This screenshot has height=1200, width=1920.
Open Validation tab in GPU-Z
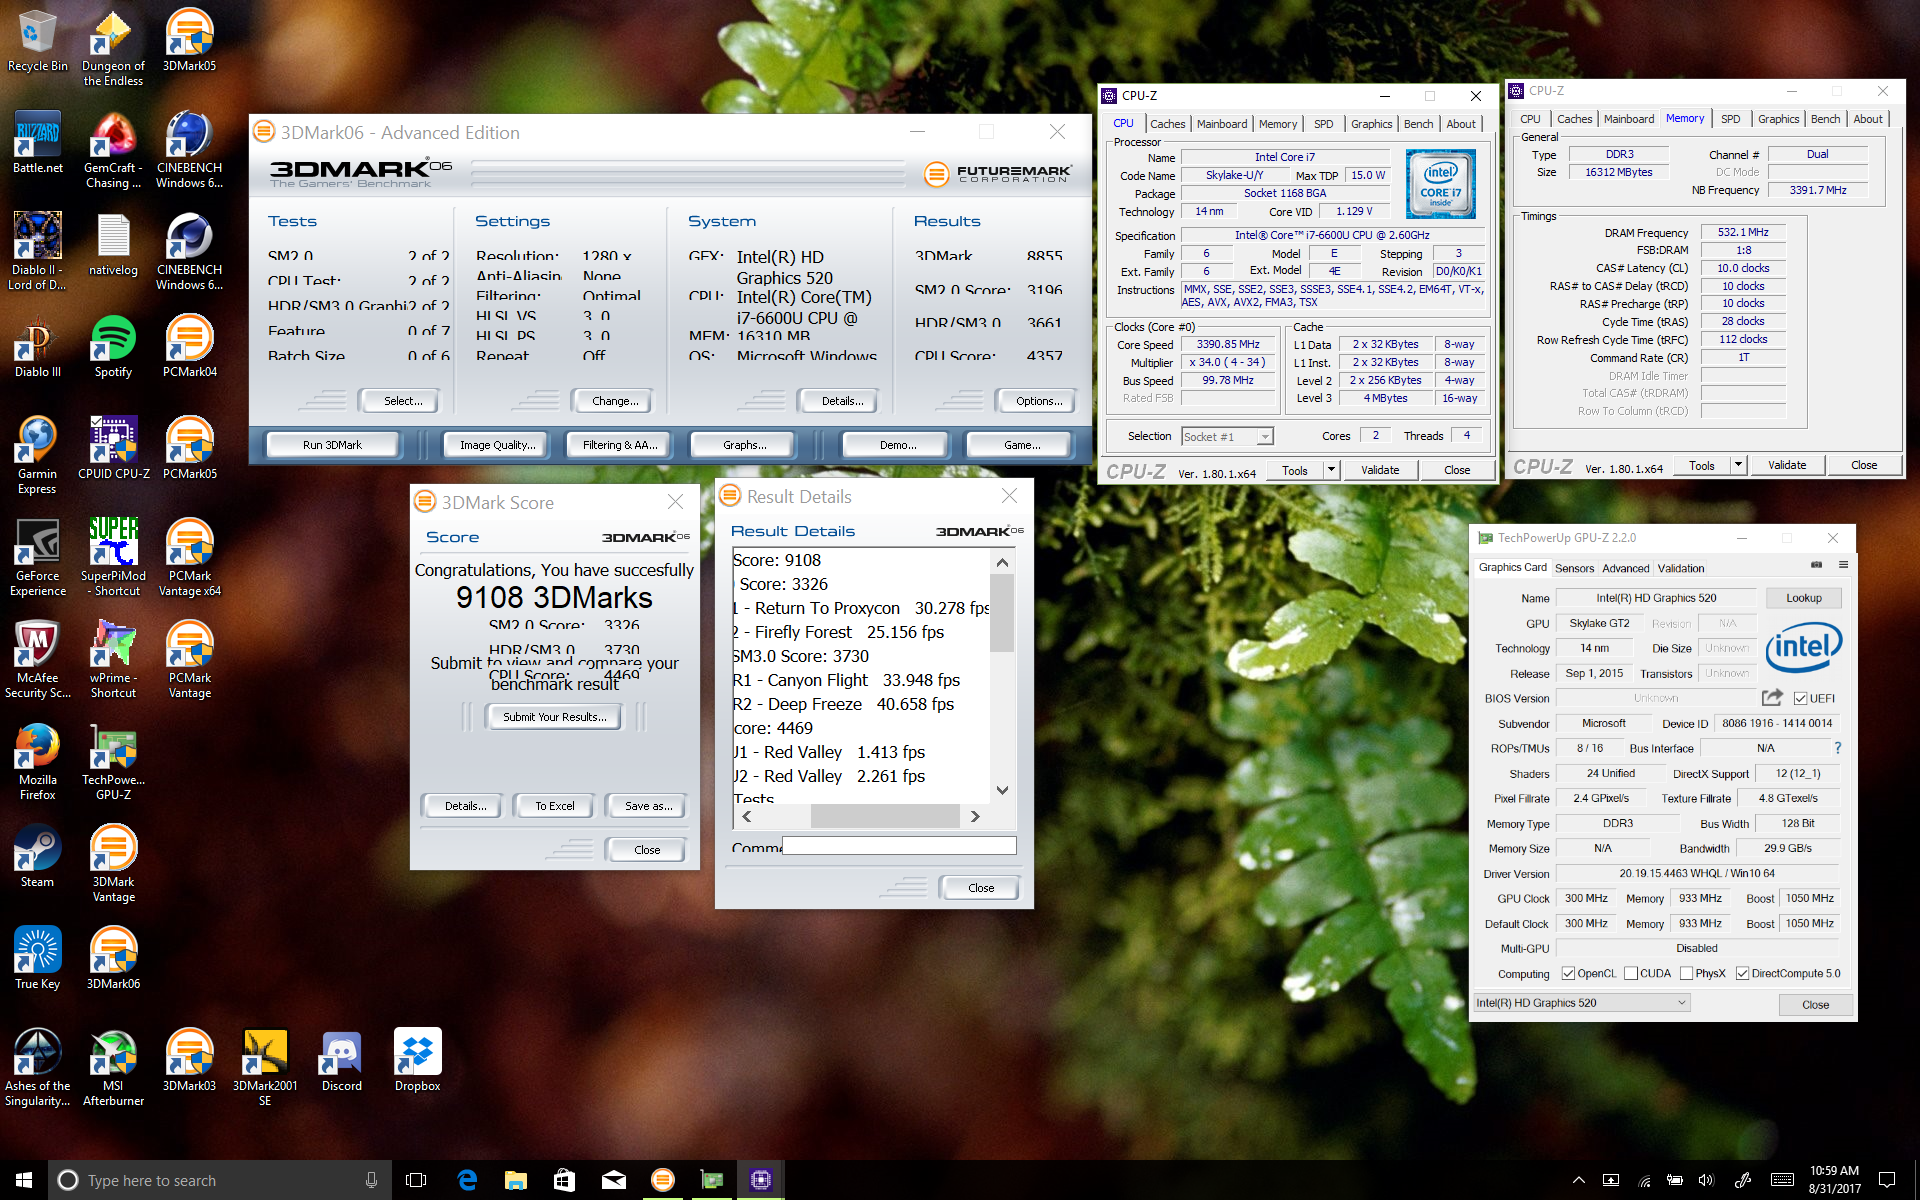click(1680, 568)
